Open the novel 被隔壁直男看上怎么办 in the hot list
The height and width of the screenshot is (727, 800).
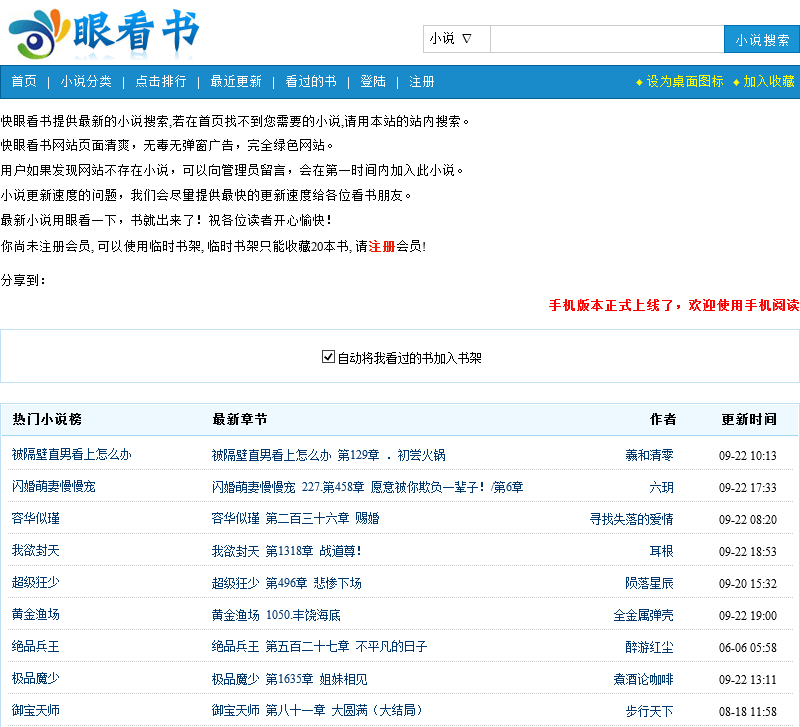pos(71,455)
